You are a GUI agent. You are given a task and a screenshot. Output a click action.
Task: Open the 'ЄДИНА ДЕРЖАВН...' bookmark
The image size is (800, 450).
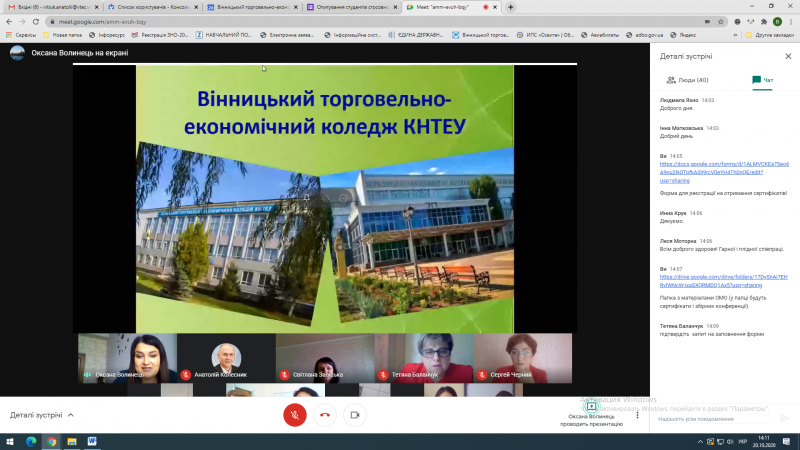[x=415, y=35]
